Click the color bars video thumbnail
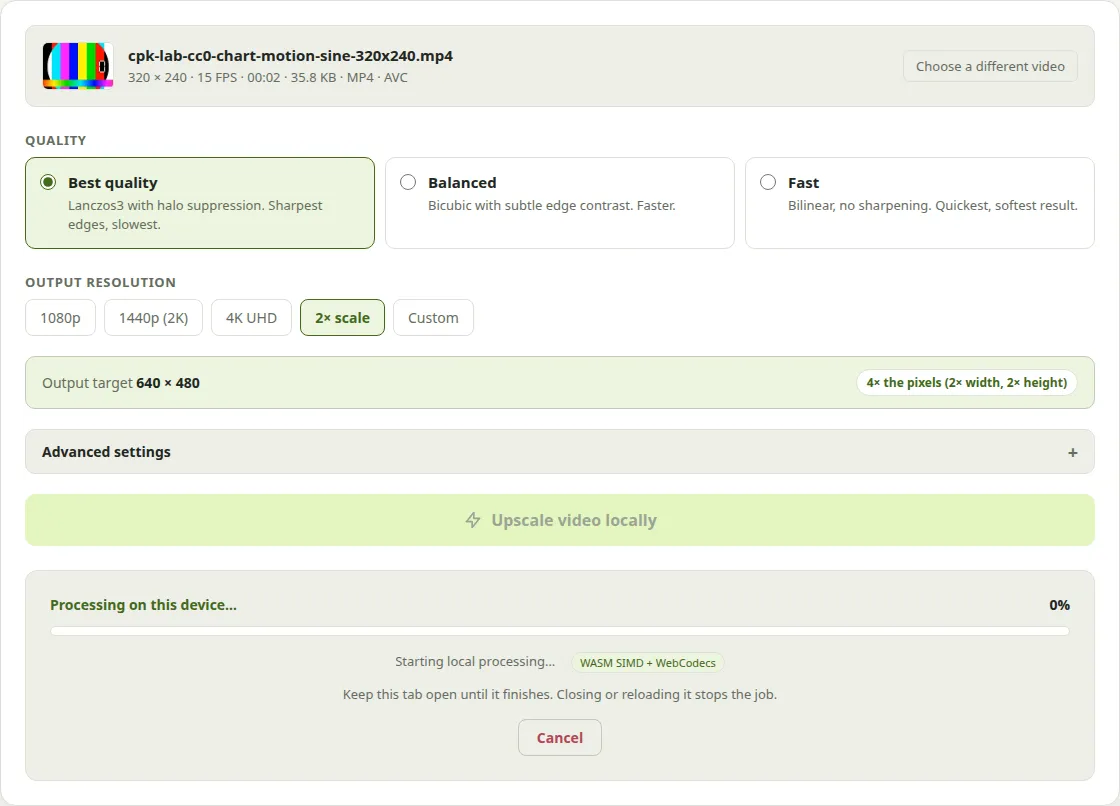This screenshot has width=1120, height=806. pyautogui.click(x=78, y=66)
